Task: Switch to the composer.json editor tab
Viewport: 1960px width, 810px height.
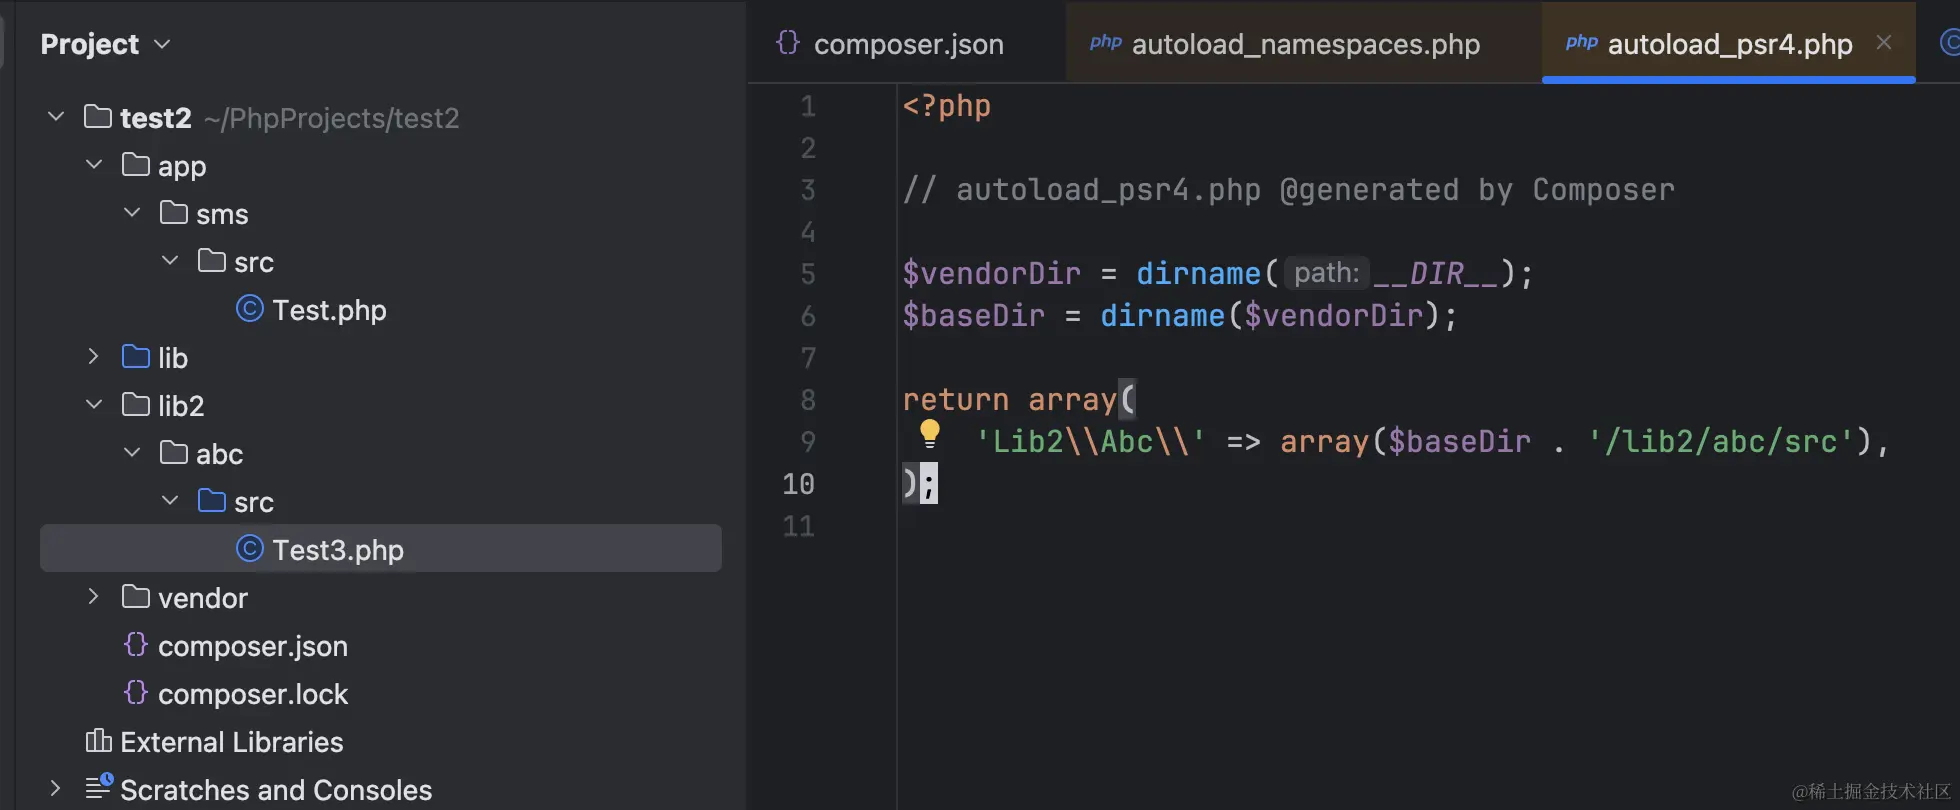Action: tap(907, 43)
